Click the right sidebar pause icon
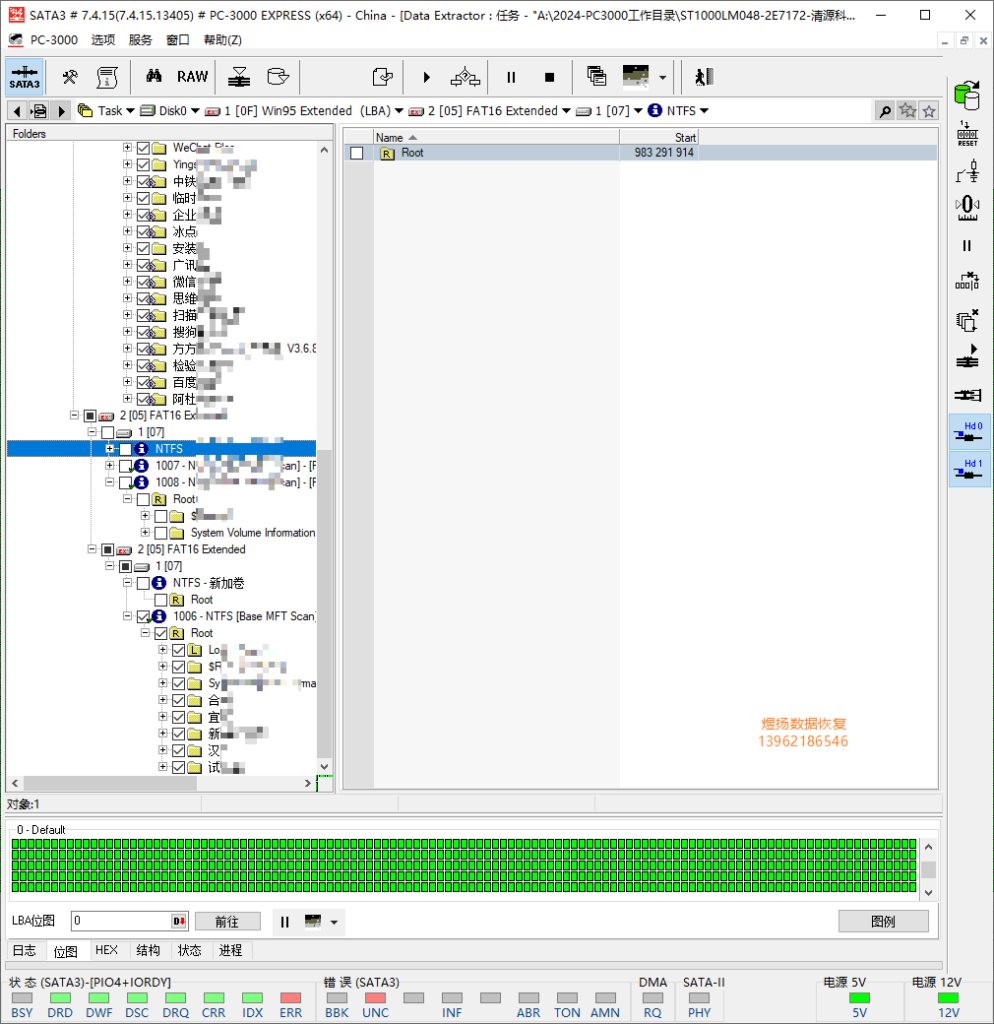The width and height of the screenshot is (994, 1024). (x=967, y=246)
